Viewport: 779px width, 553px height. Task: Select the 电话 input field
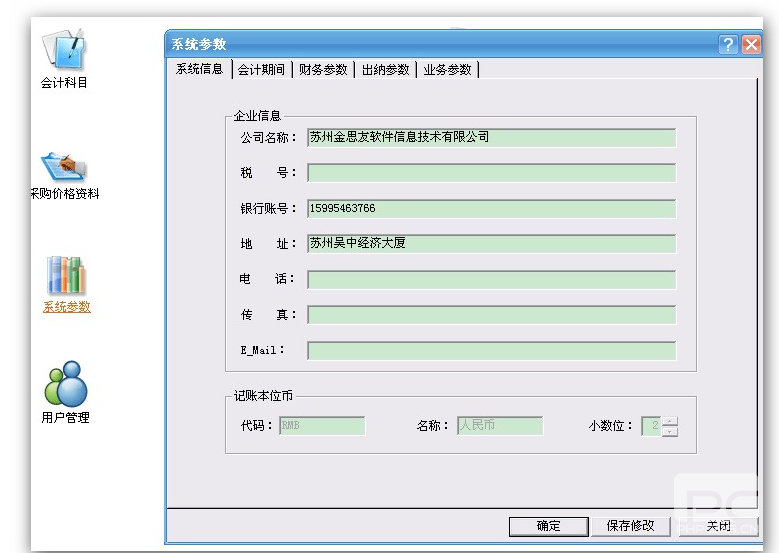coord(491,280)
